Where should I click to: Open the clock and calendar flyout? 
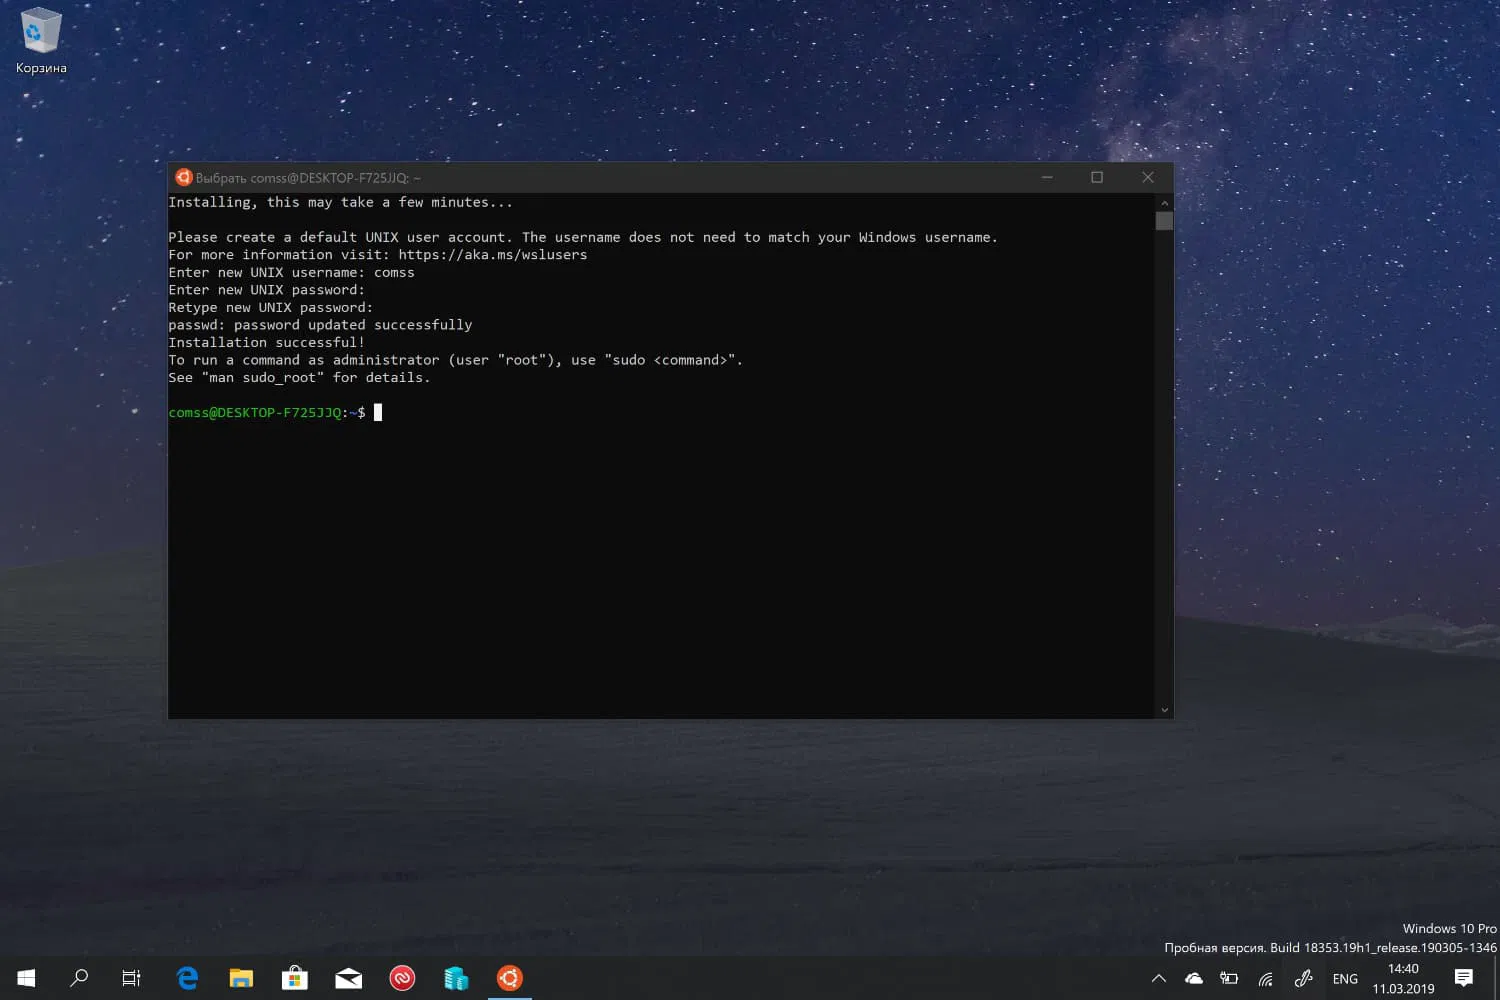point(1402,976)
